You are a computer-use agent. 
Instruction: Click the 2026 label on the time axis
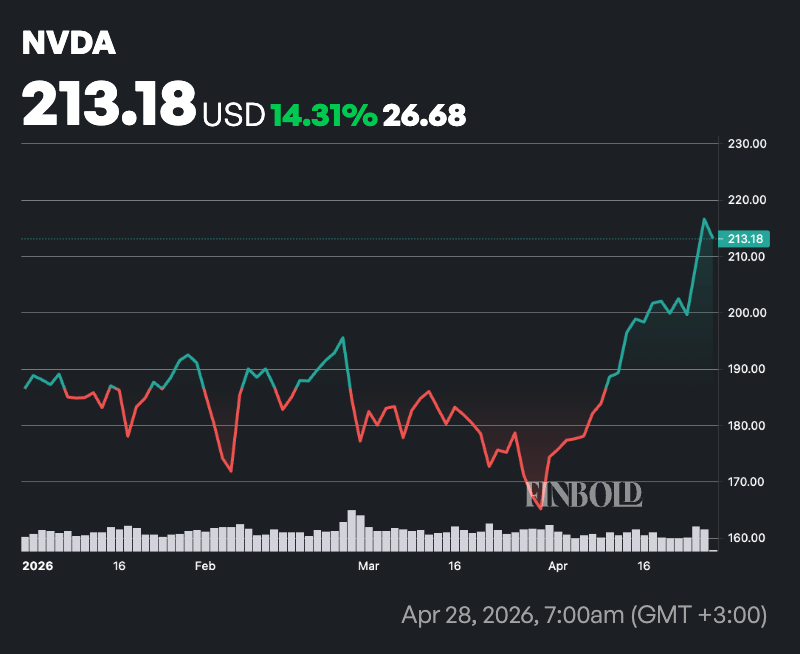pyautogui.click(x=37, y=566)
